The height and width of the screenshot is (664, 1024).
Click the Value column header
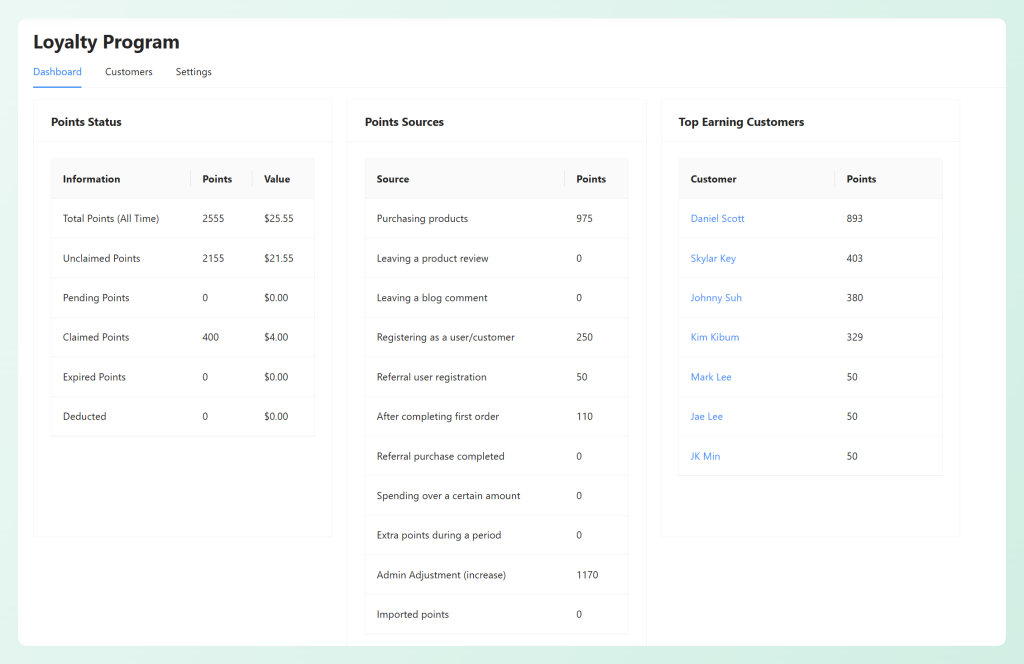[277, 179]
